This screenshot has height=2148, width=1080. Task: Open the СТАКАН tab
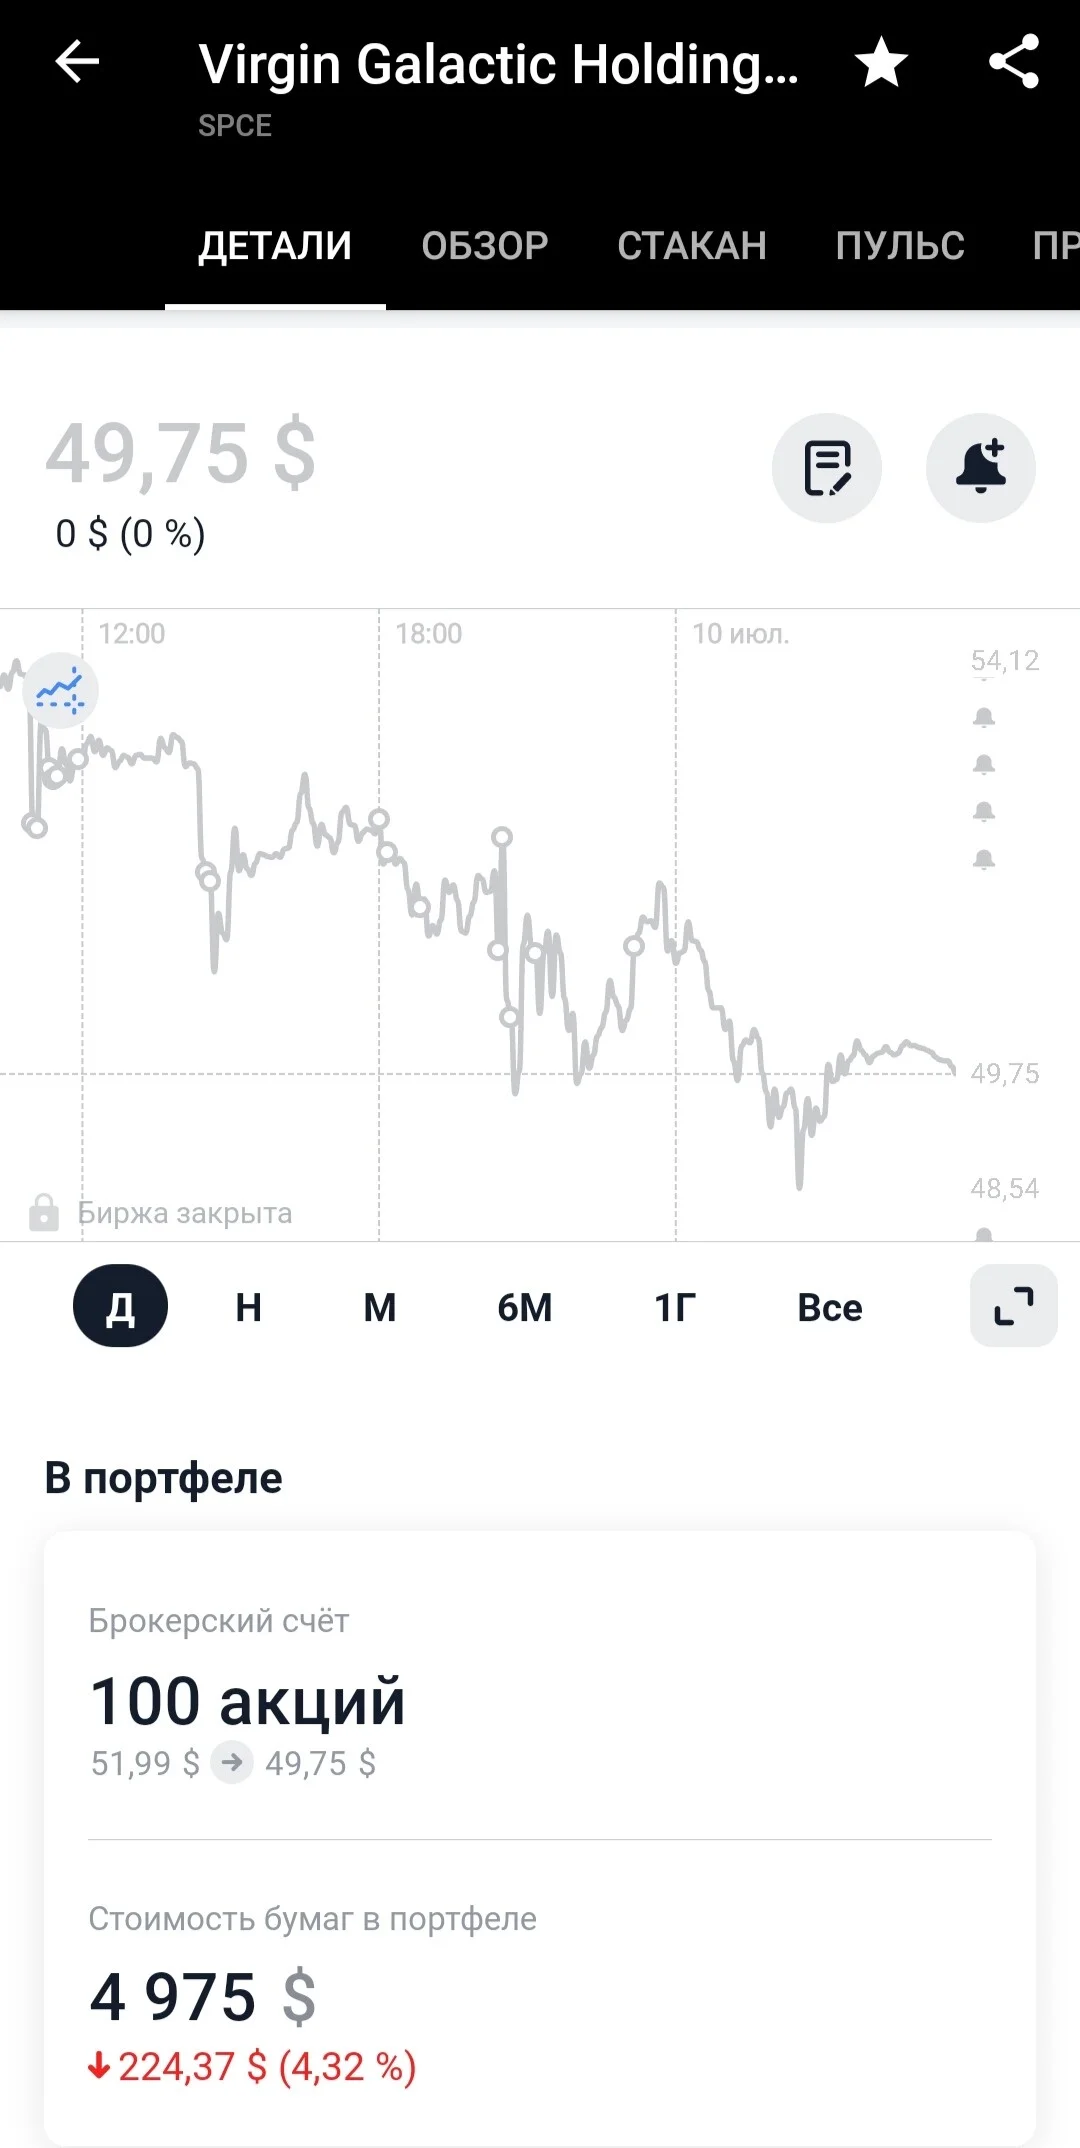[692, 246]
